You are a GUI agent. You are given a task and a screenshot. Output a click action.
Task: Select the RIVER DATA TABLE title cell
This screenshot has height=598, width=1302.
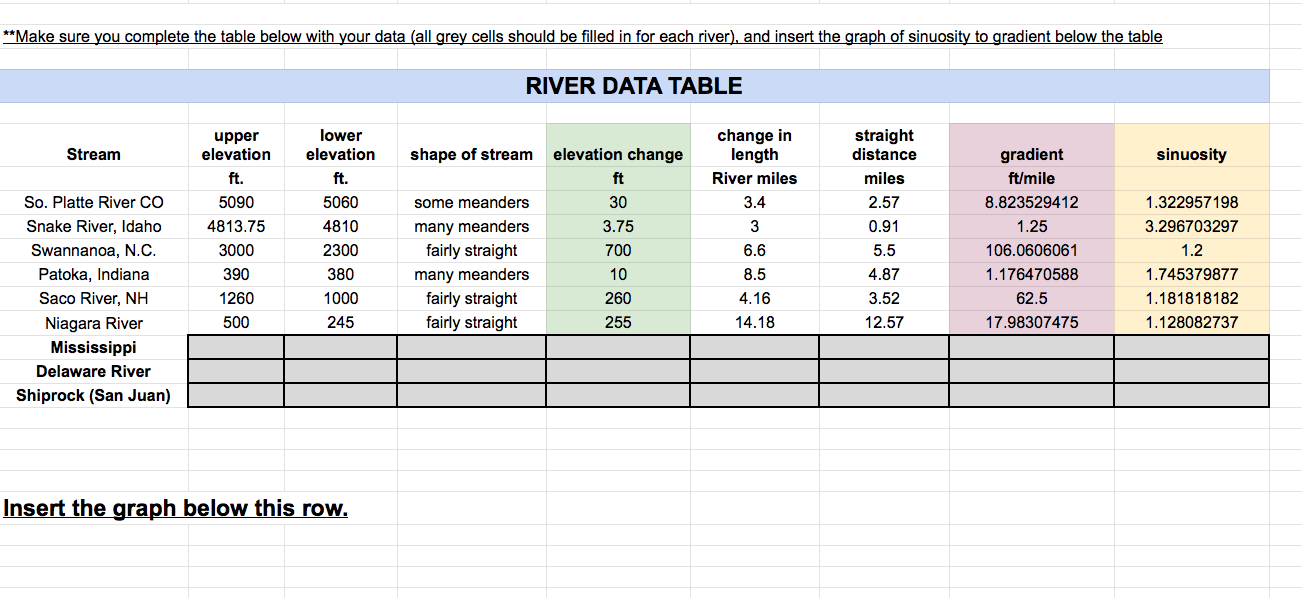point(634,85)
